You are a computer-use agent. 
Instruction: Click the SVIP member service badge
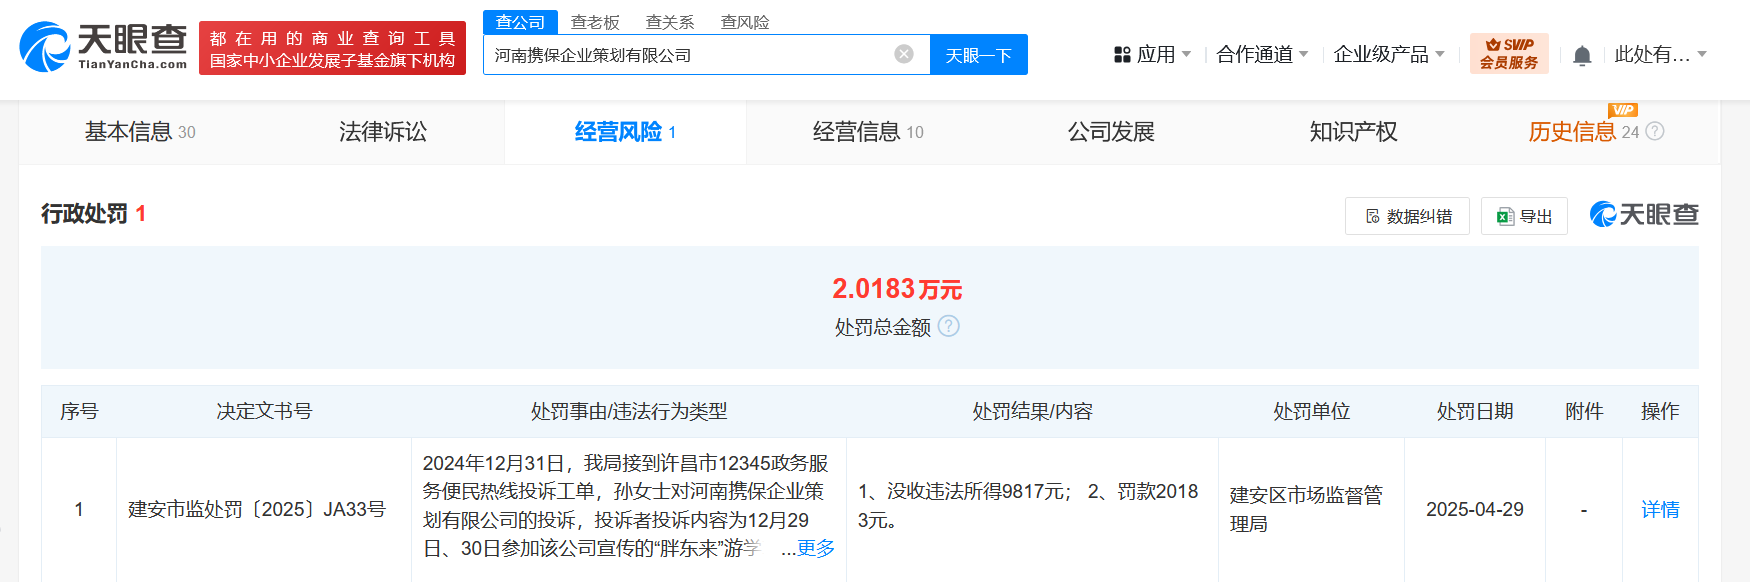point(1508,54)
